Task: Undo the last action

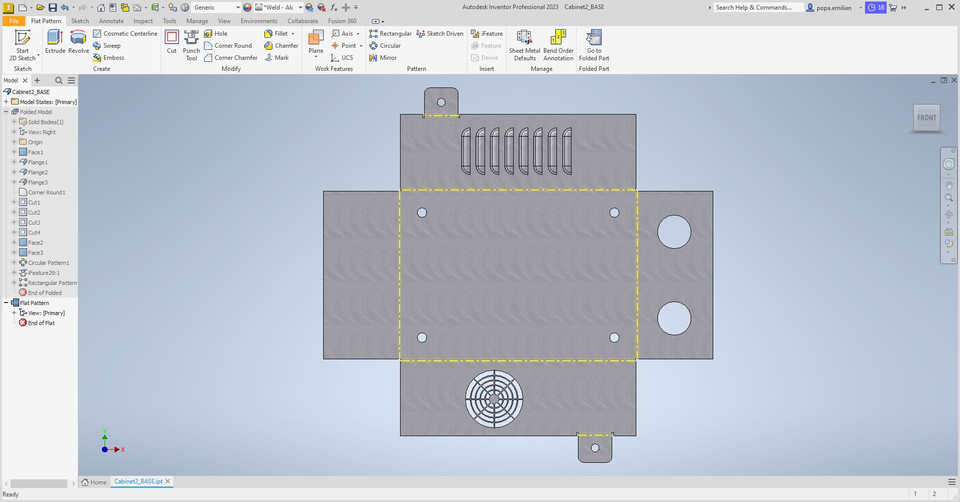Action: point(64,7)
